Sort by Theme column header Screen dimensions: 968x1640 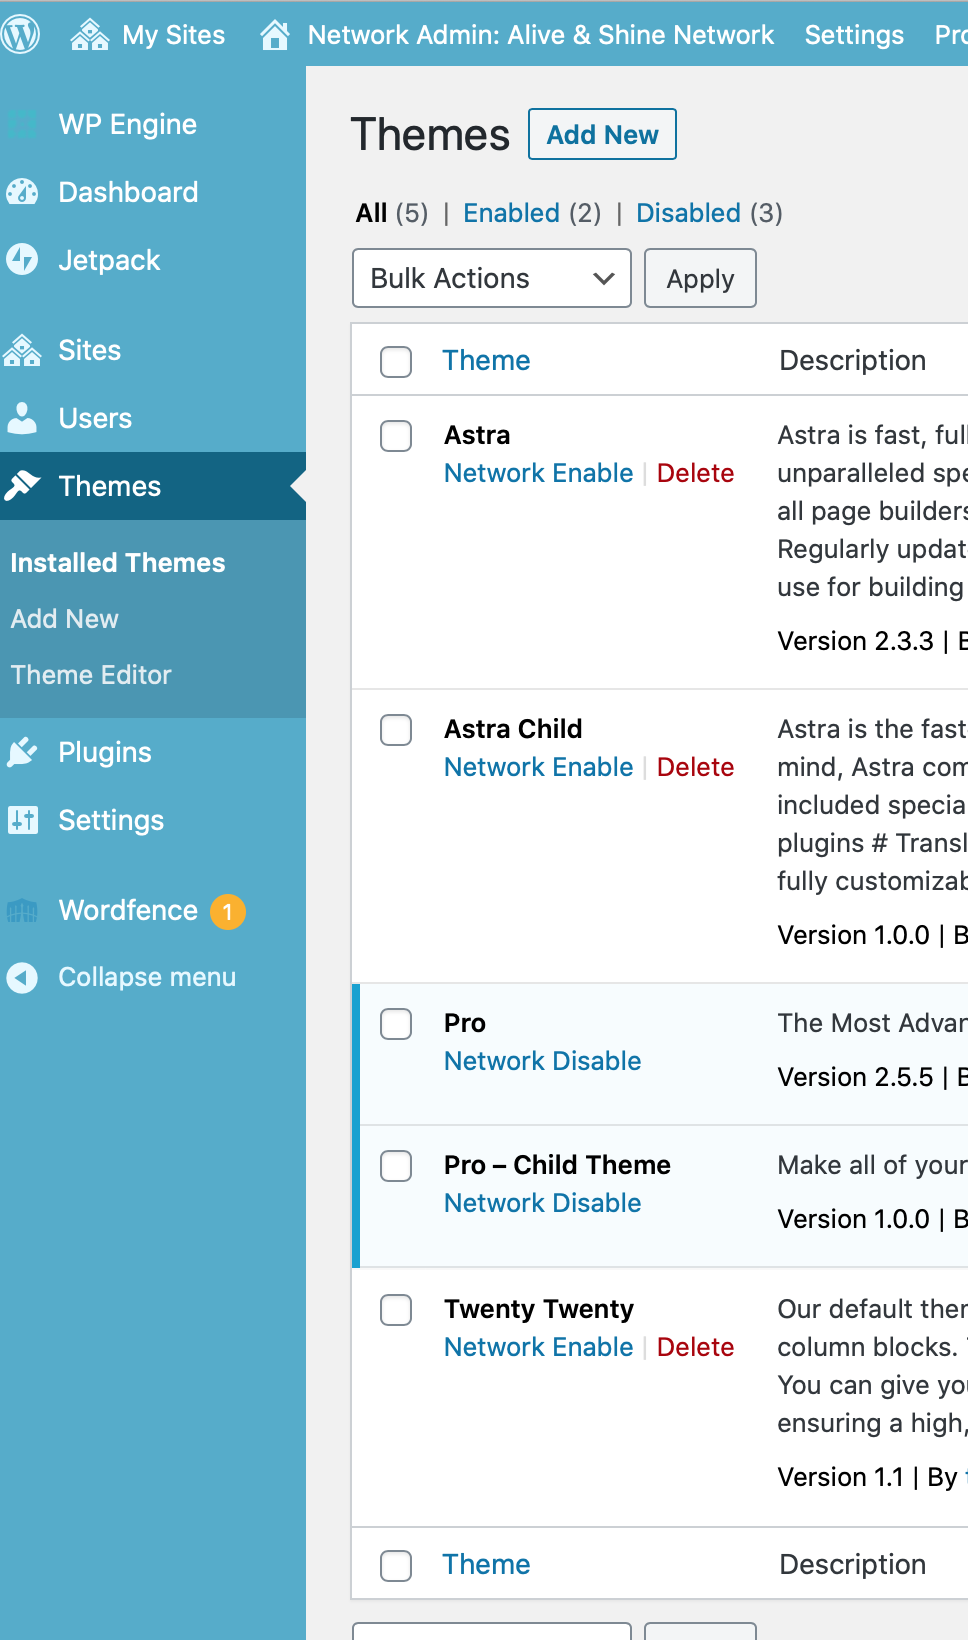point(486,360)
